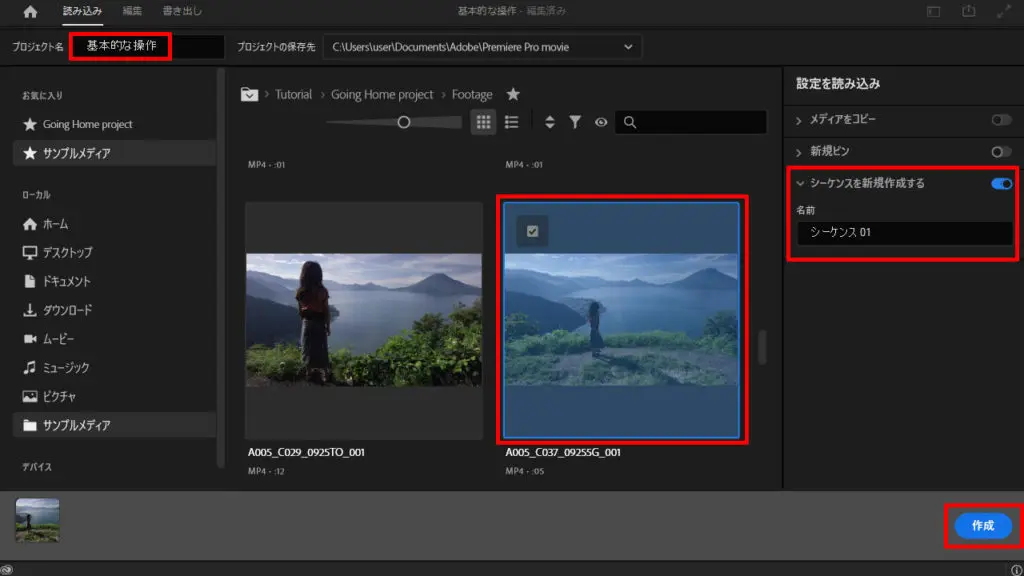Disable the シーケンスを新規作成する toggle
The width and height of the screenshot is (1024, 576).
1000,184
